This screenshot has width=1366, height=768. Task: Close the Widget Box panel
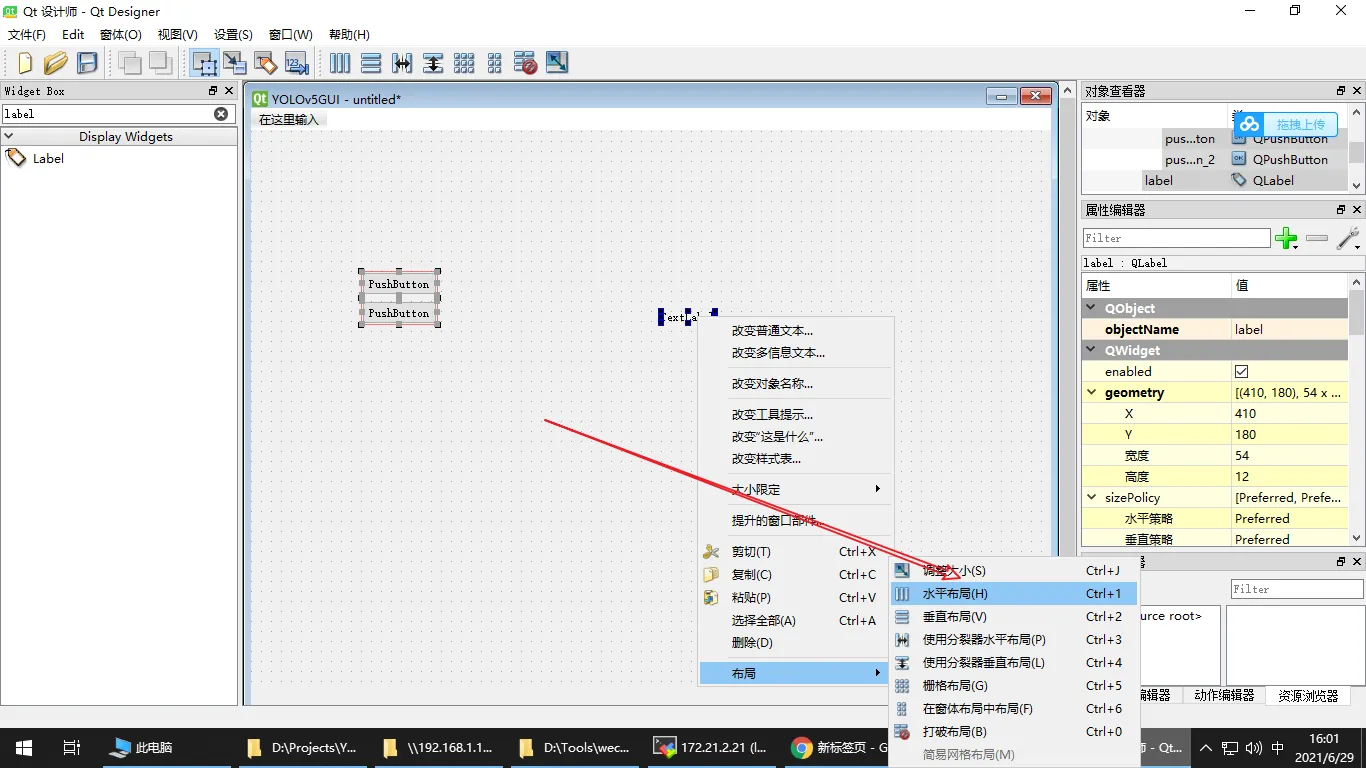[229, 91]
